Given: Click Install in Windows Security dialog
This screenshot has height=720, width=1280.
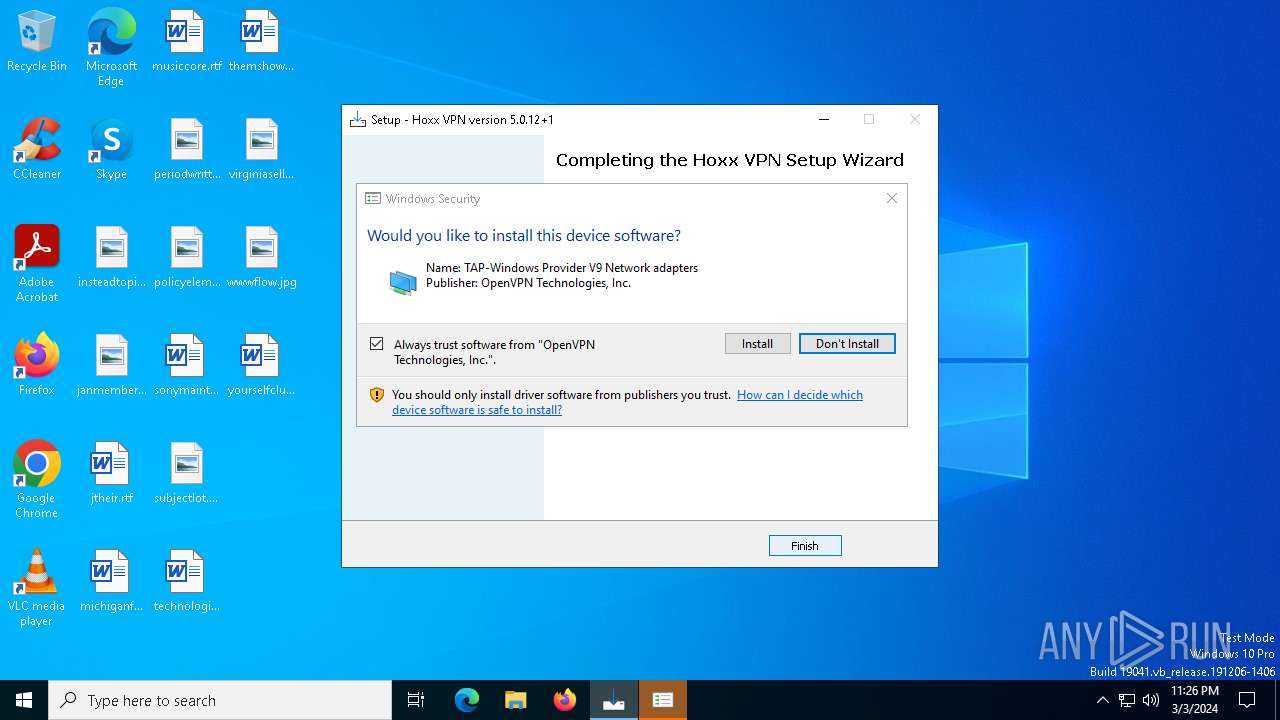Looking at the screenshot, I should click(757, 344).
